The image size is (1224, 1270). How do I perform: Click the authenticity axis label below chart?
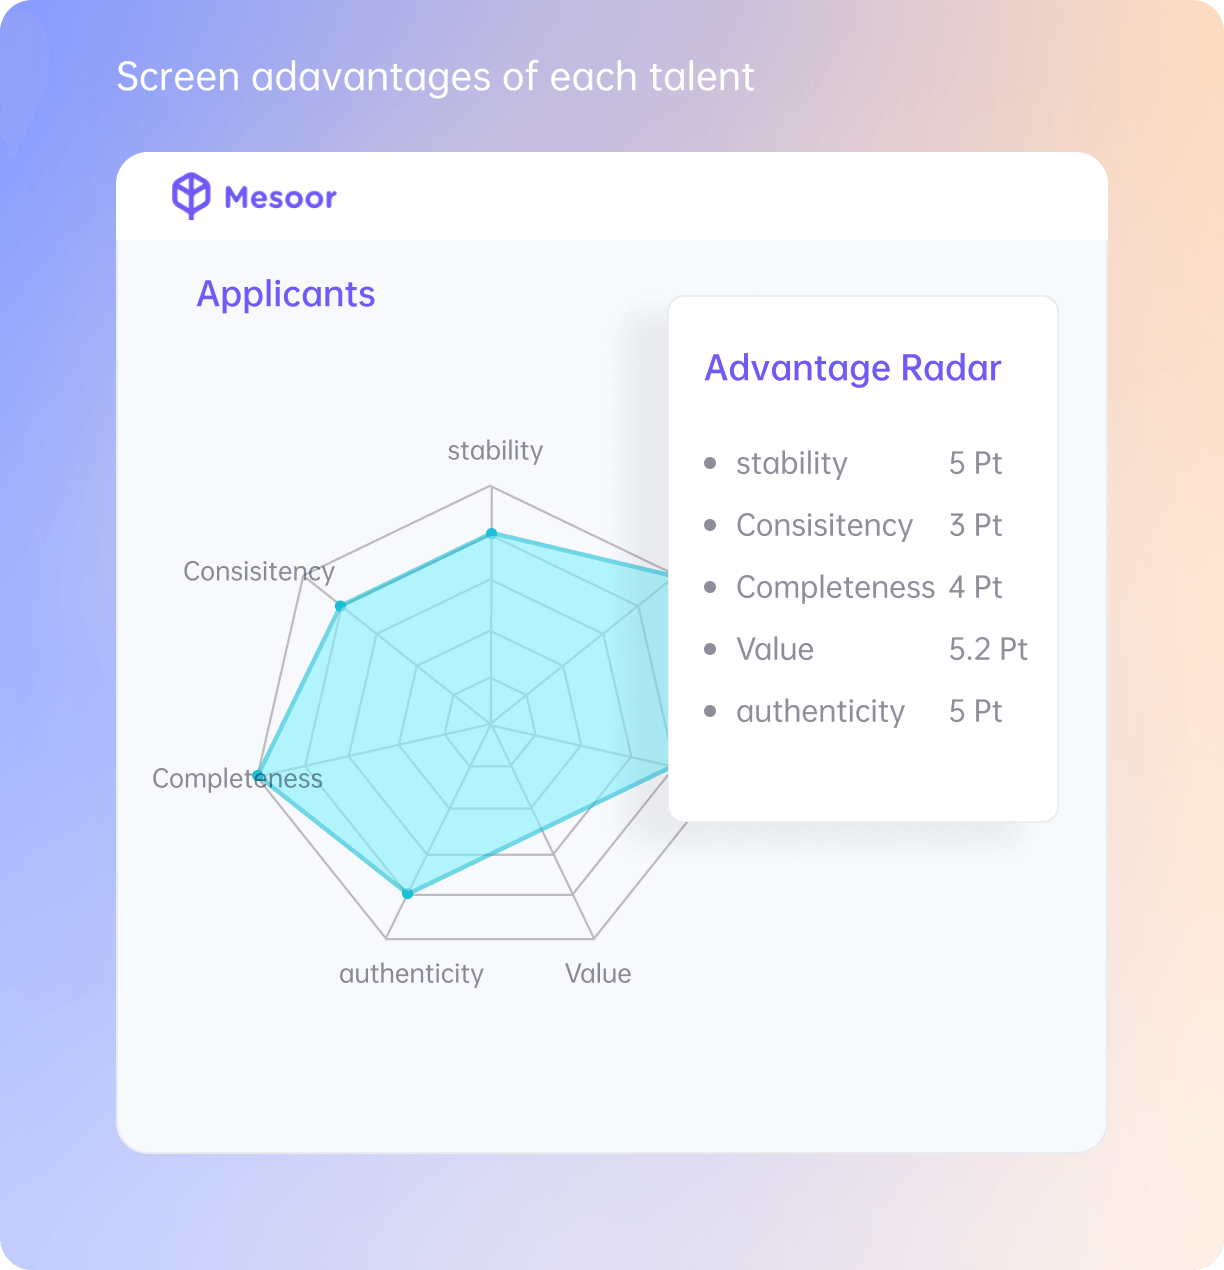tap(411, 974)
